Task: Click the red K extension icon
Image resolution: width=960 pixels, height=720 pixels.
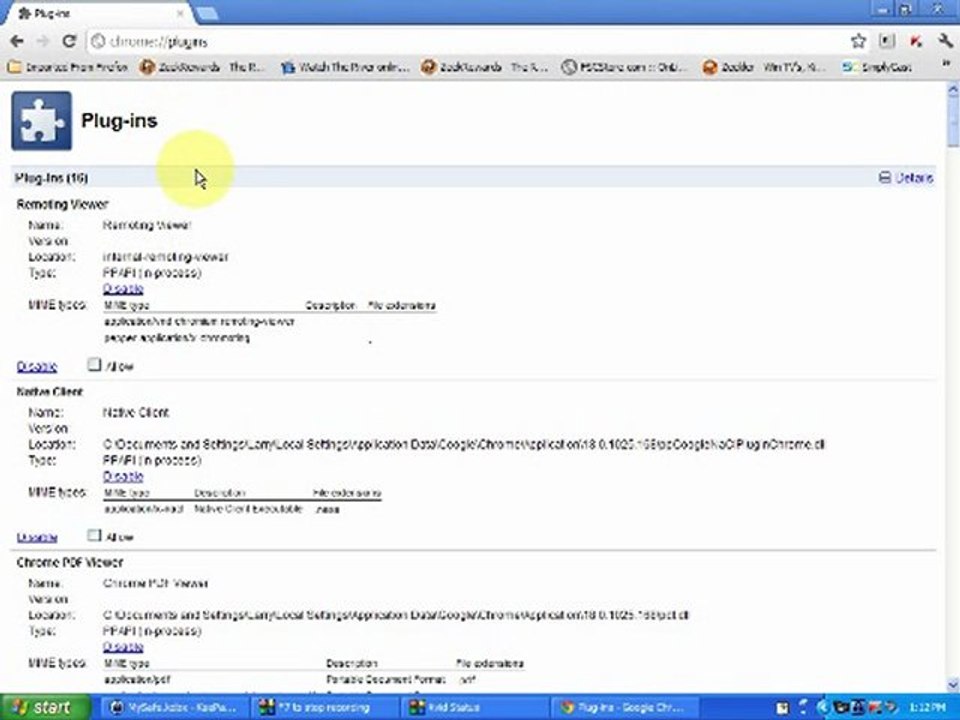Action: click(916, 41)
